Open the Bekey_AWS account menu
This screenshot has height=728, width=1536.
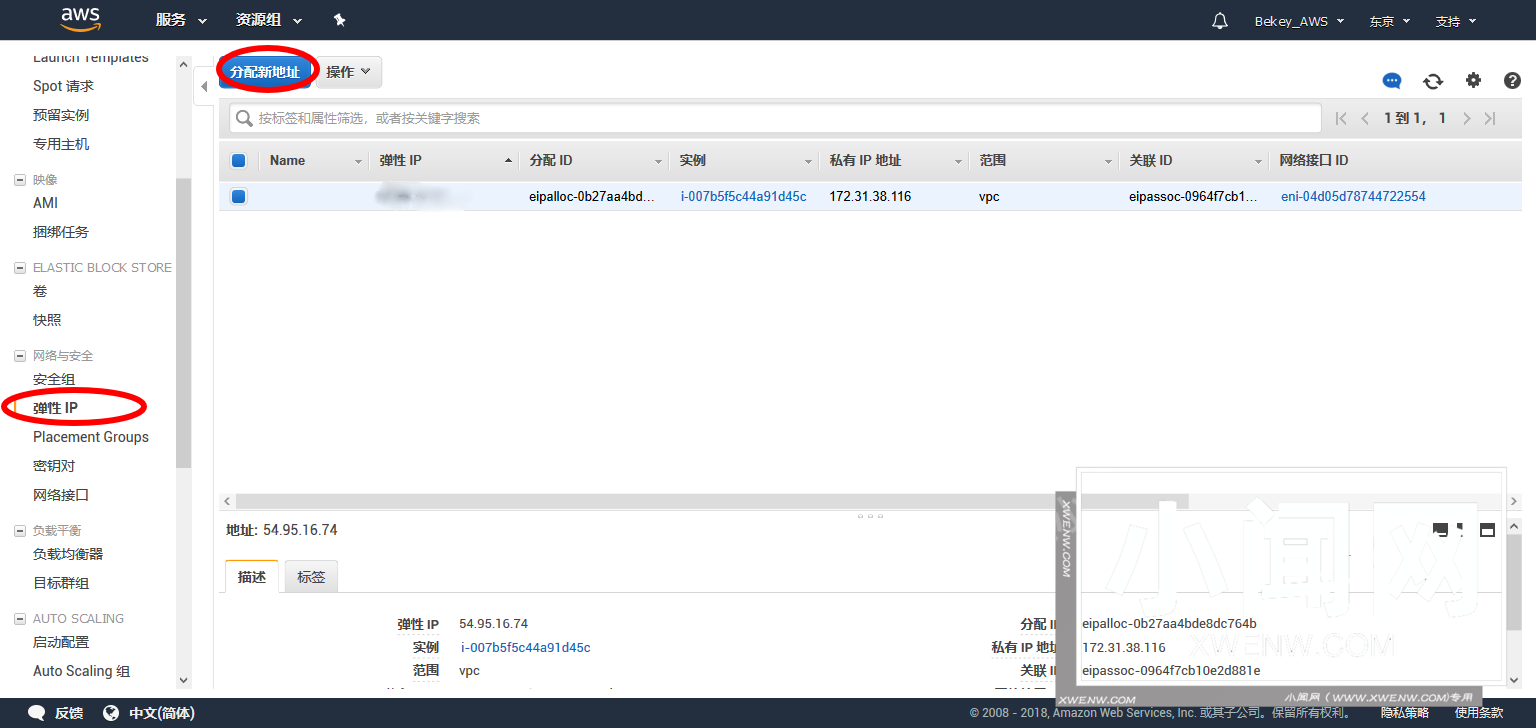(1299, 21)
